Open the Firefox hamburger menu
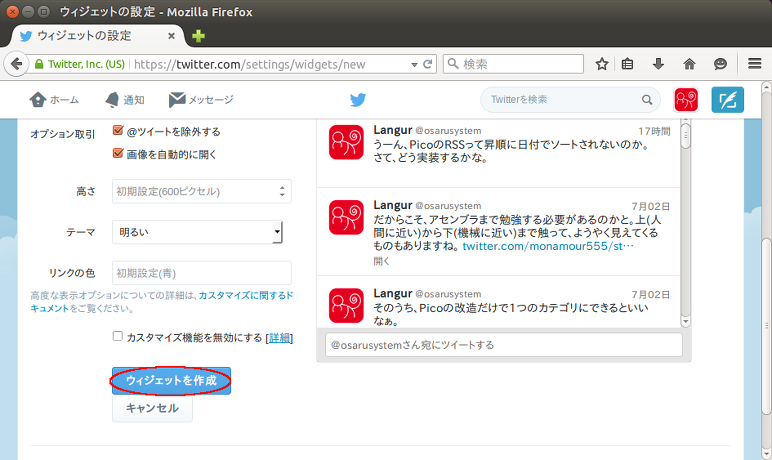Screen dimensions: 772x460 tap(755, 64)
